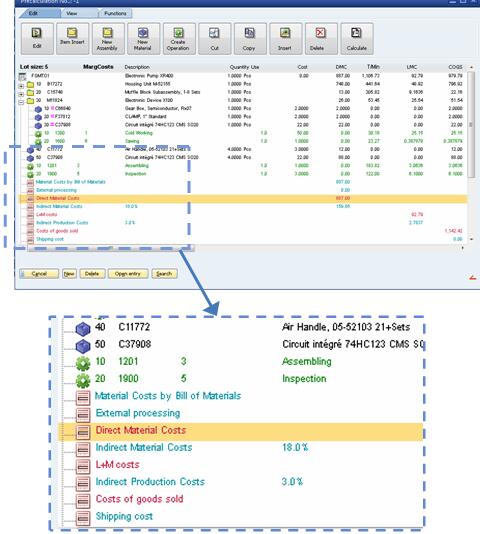Click the Edit toolbar button with pencil icon

point(37,38)
